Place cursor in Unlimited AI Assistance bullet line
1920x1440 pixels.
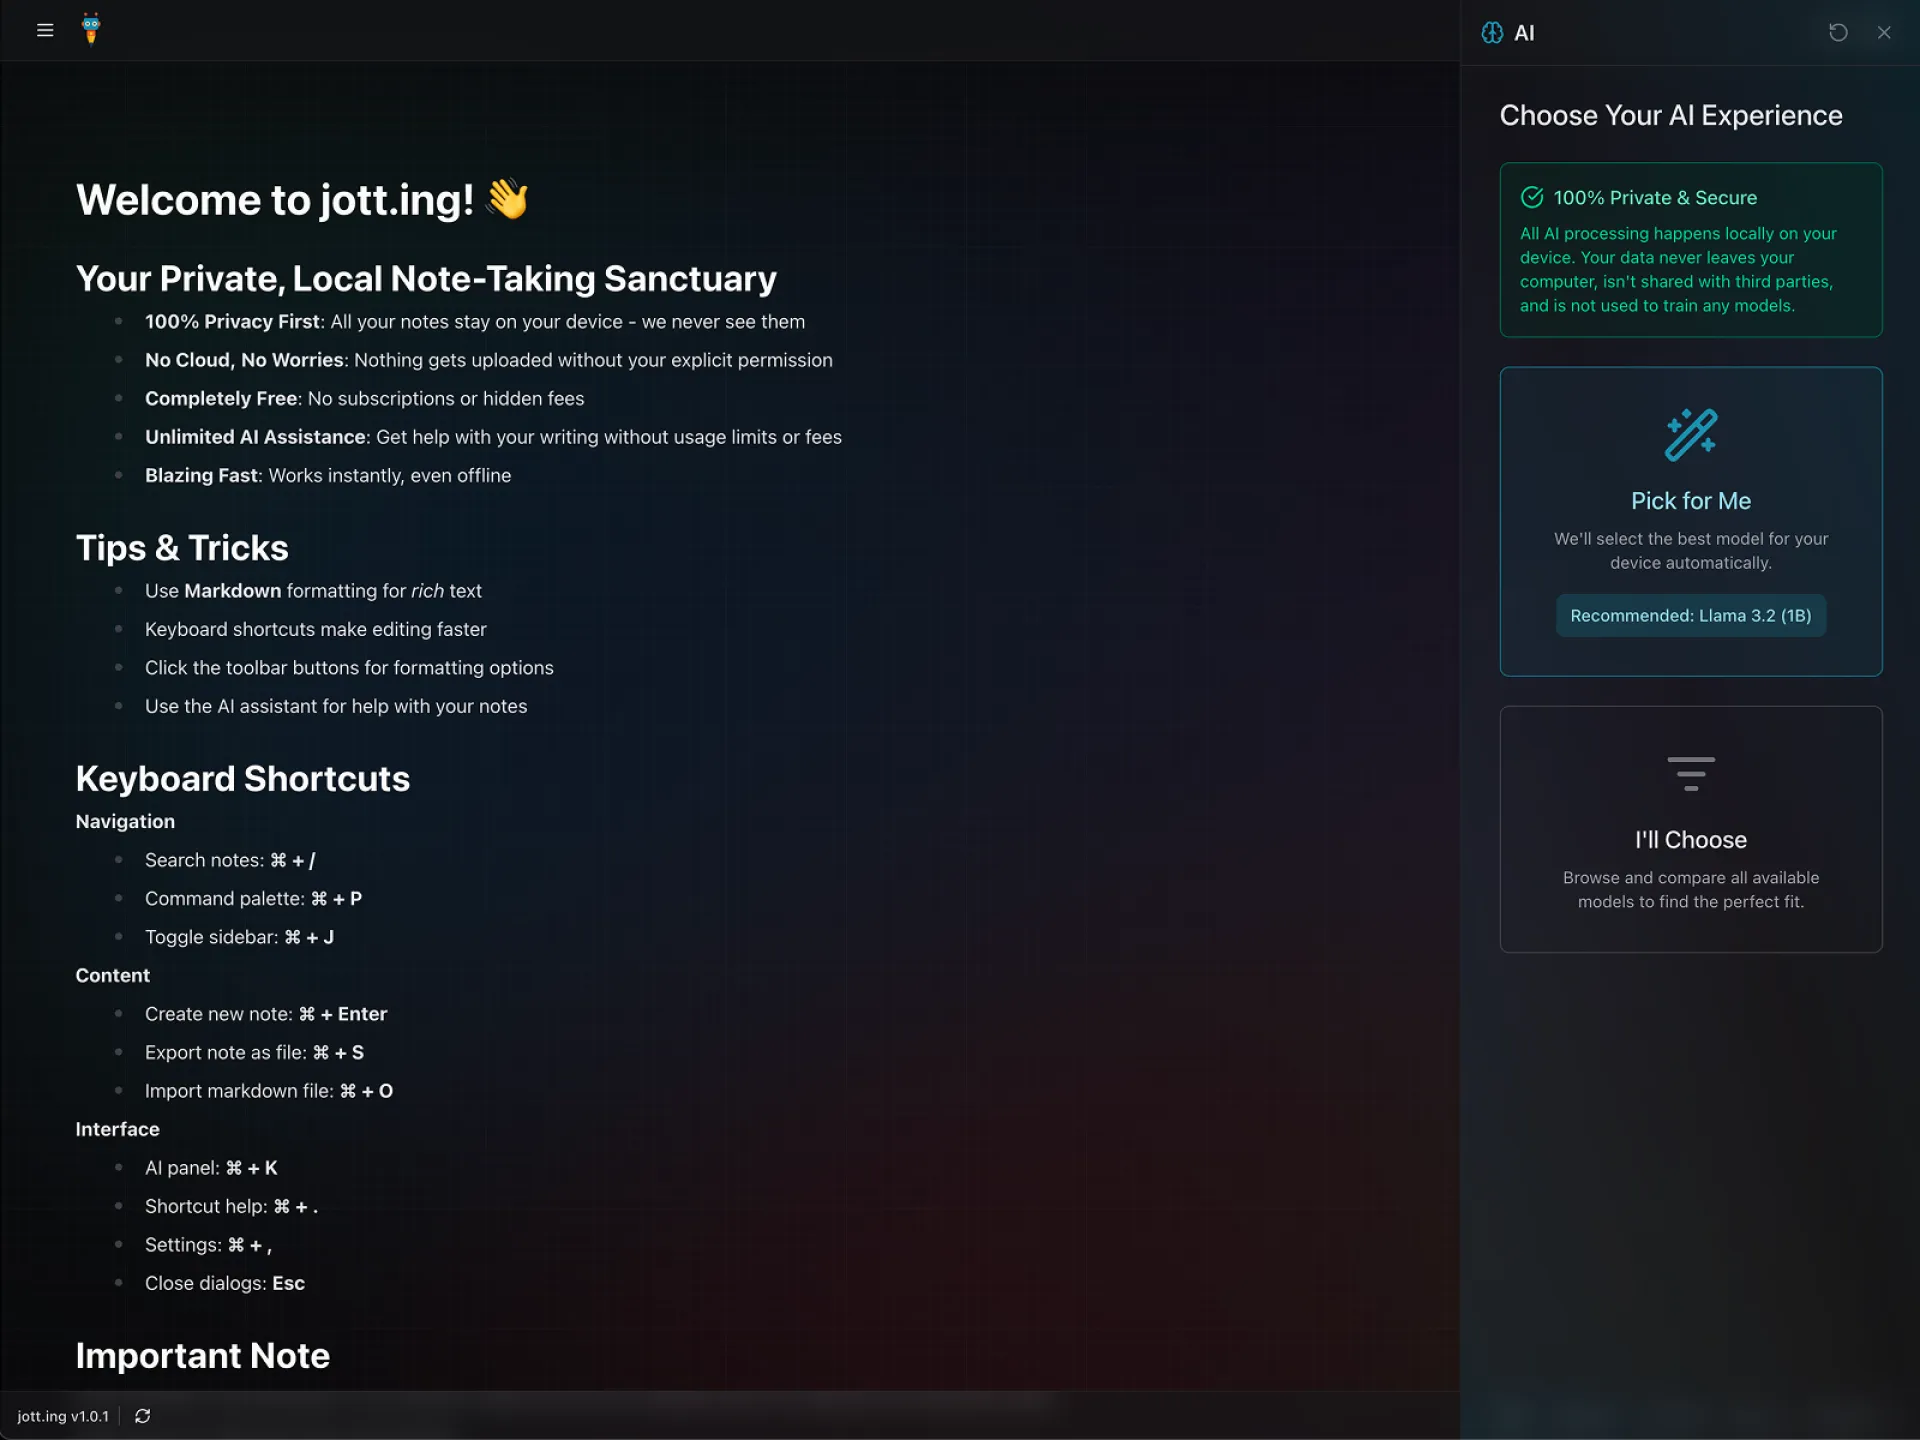click(x=493, y=437)
